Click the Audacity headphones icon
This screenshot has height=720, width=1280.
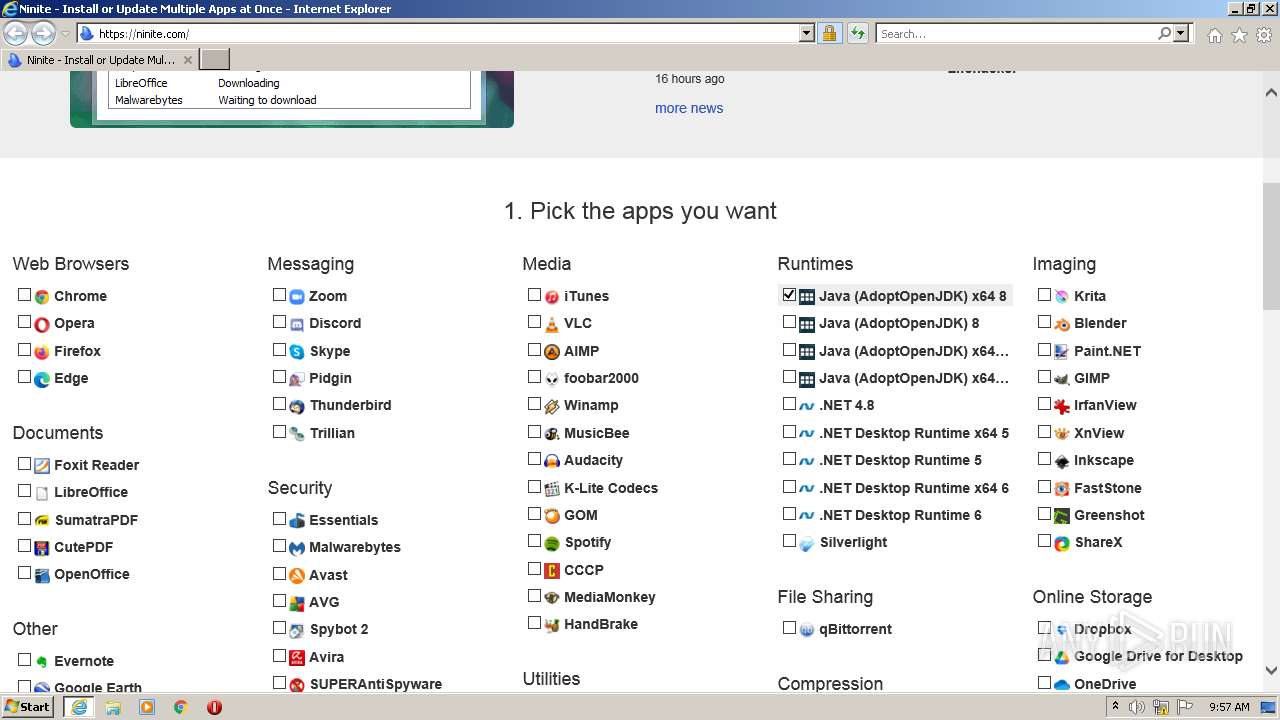coord(552,461)
